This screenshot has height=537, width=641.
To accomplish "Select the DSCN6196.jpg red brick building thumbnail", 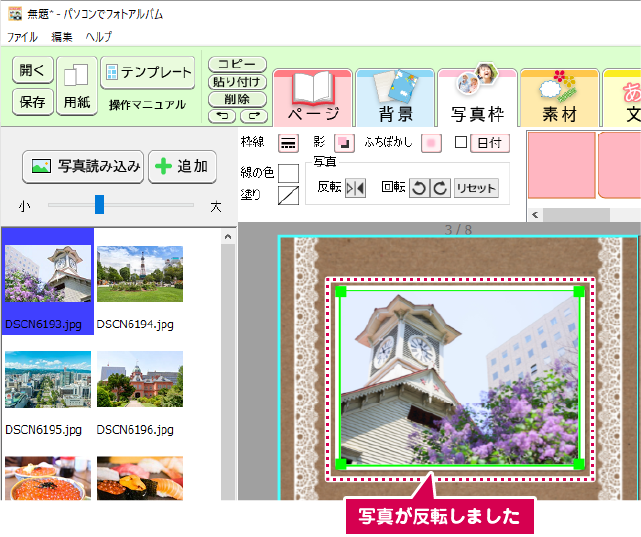I will (x=140, y=379).
